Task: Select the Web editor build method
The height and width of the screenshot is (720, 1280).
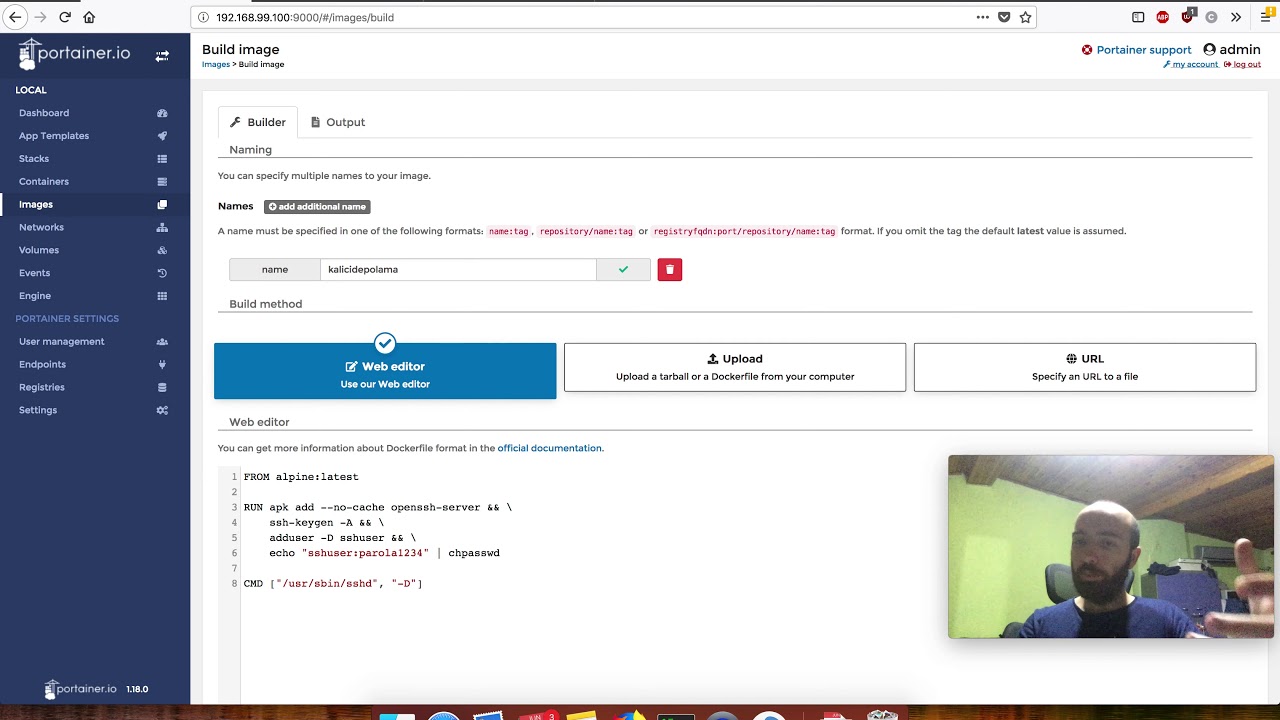Action: (385, 371)
